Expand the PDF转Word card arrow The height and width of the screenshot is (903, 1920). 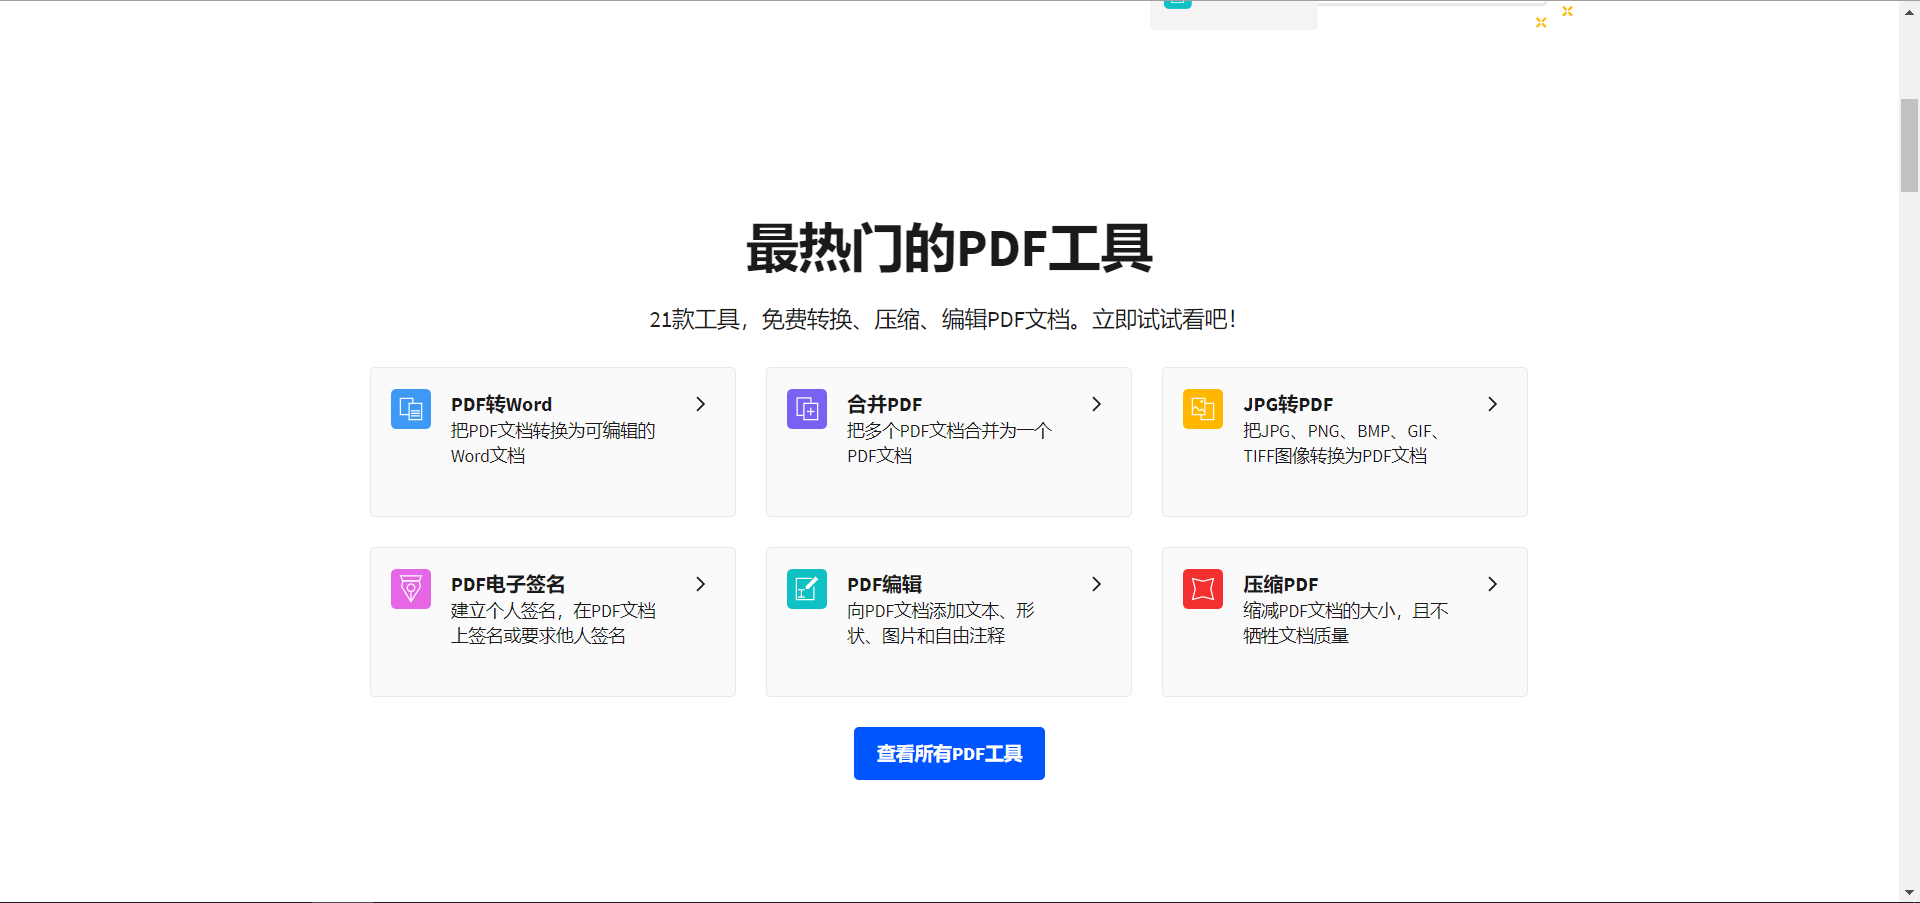pyautogui.click(x=700, y=404)
